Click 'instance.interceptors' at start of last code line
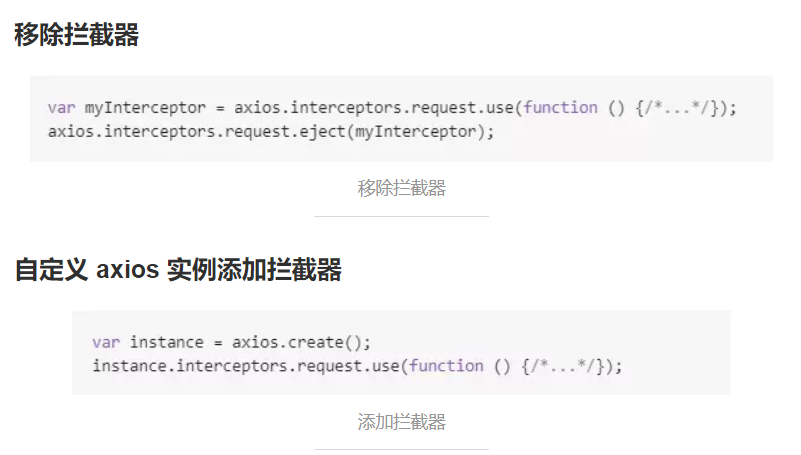 pos(190,366)
